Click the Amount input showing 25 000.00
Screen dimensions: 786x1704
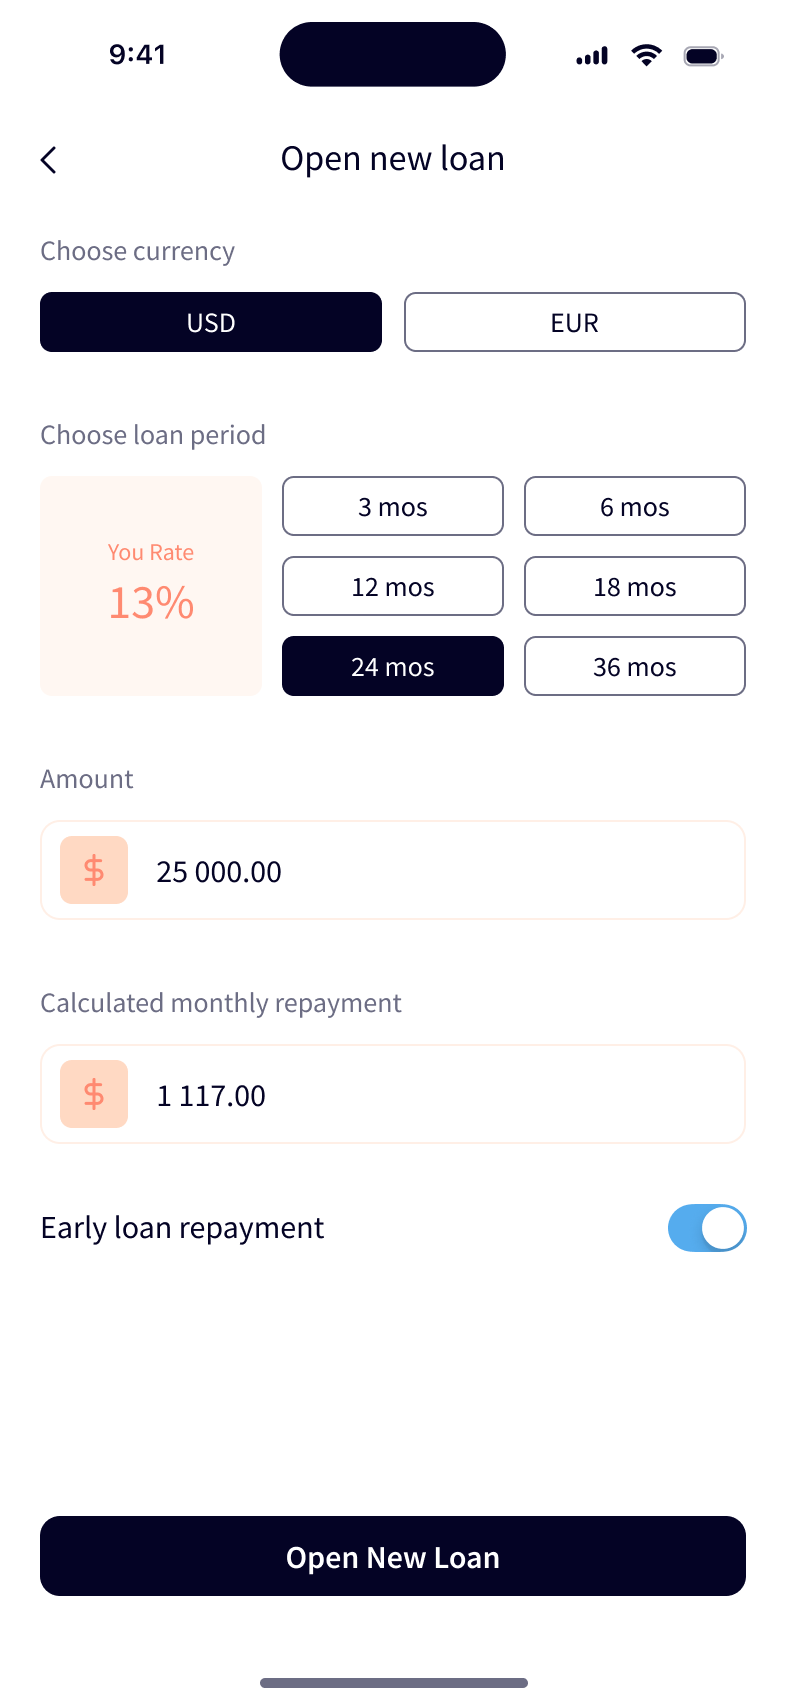coord(440,871)
